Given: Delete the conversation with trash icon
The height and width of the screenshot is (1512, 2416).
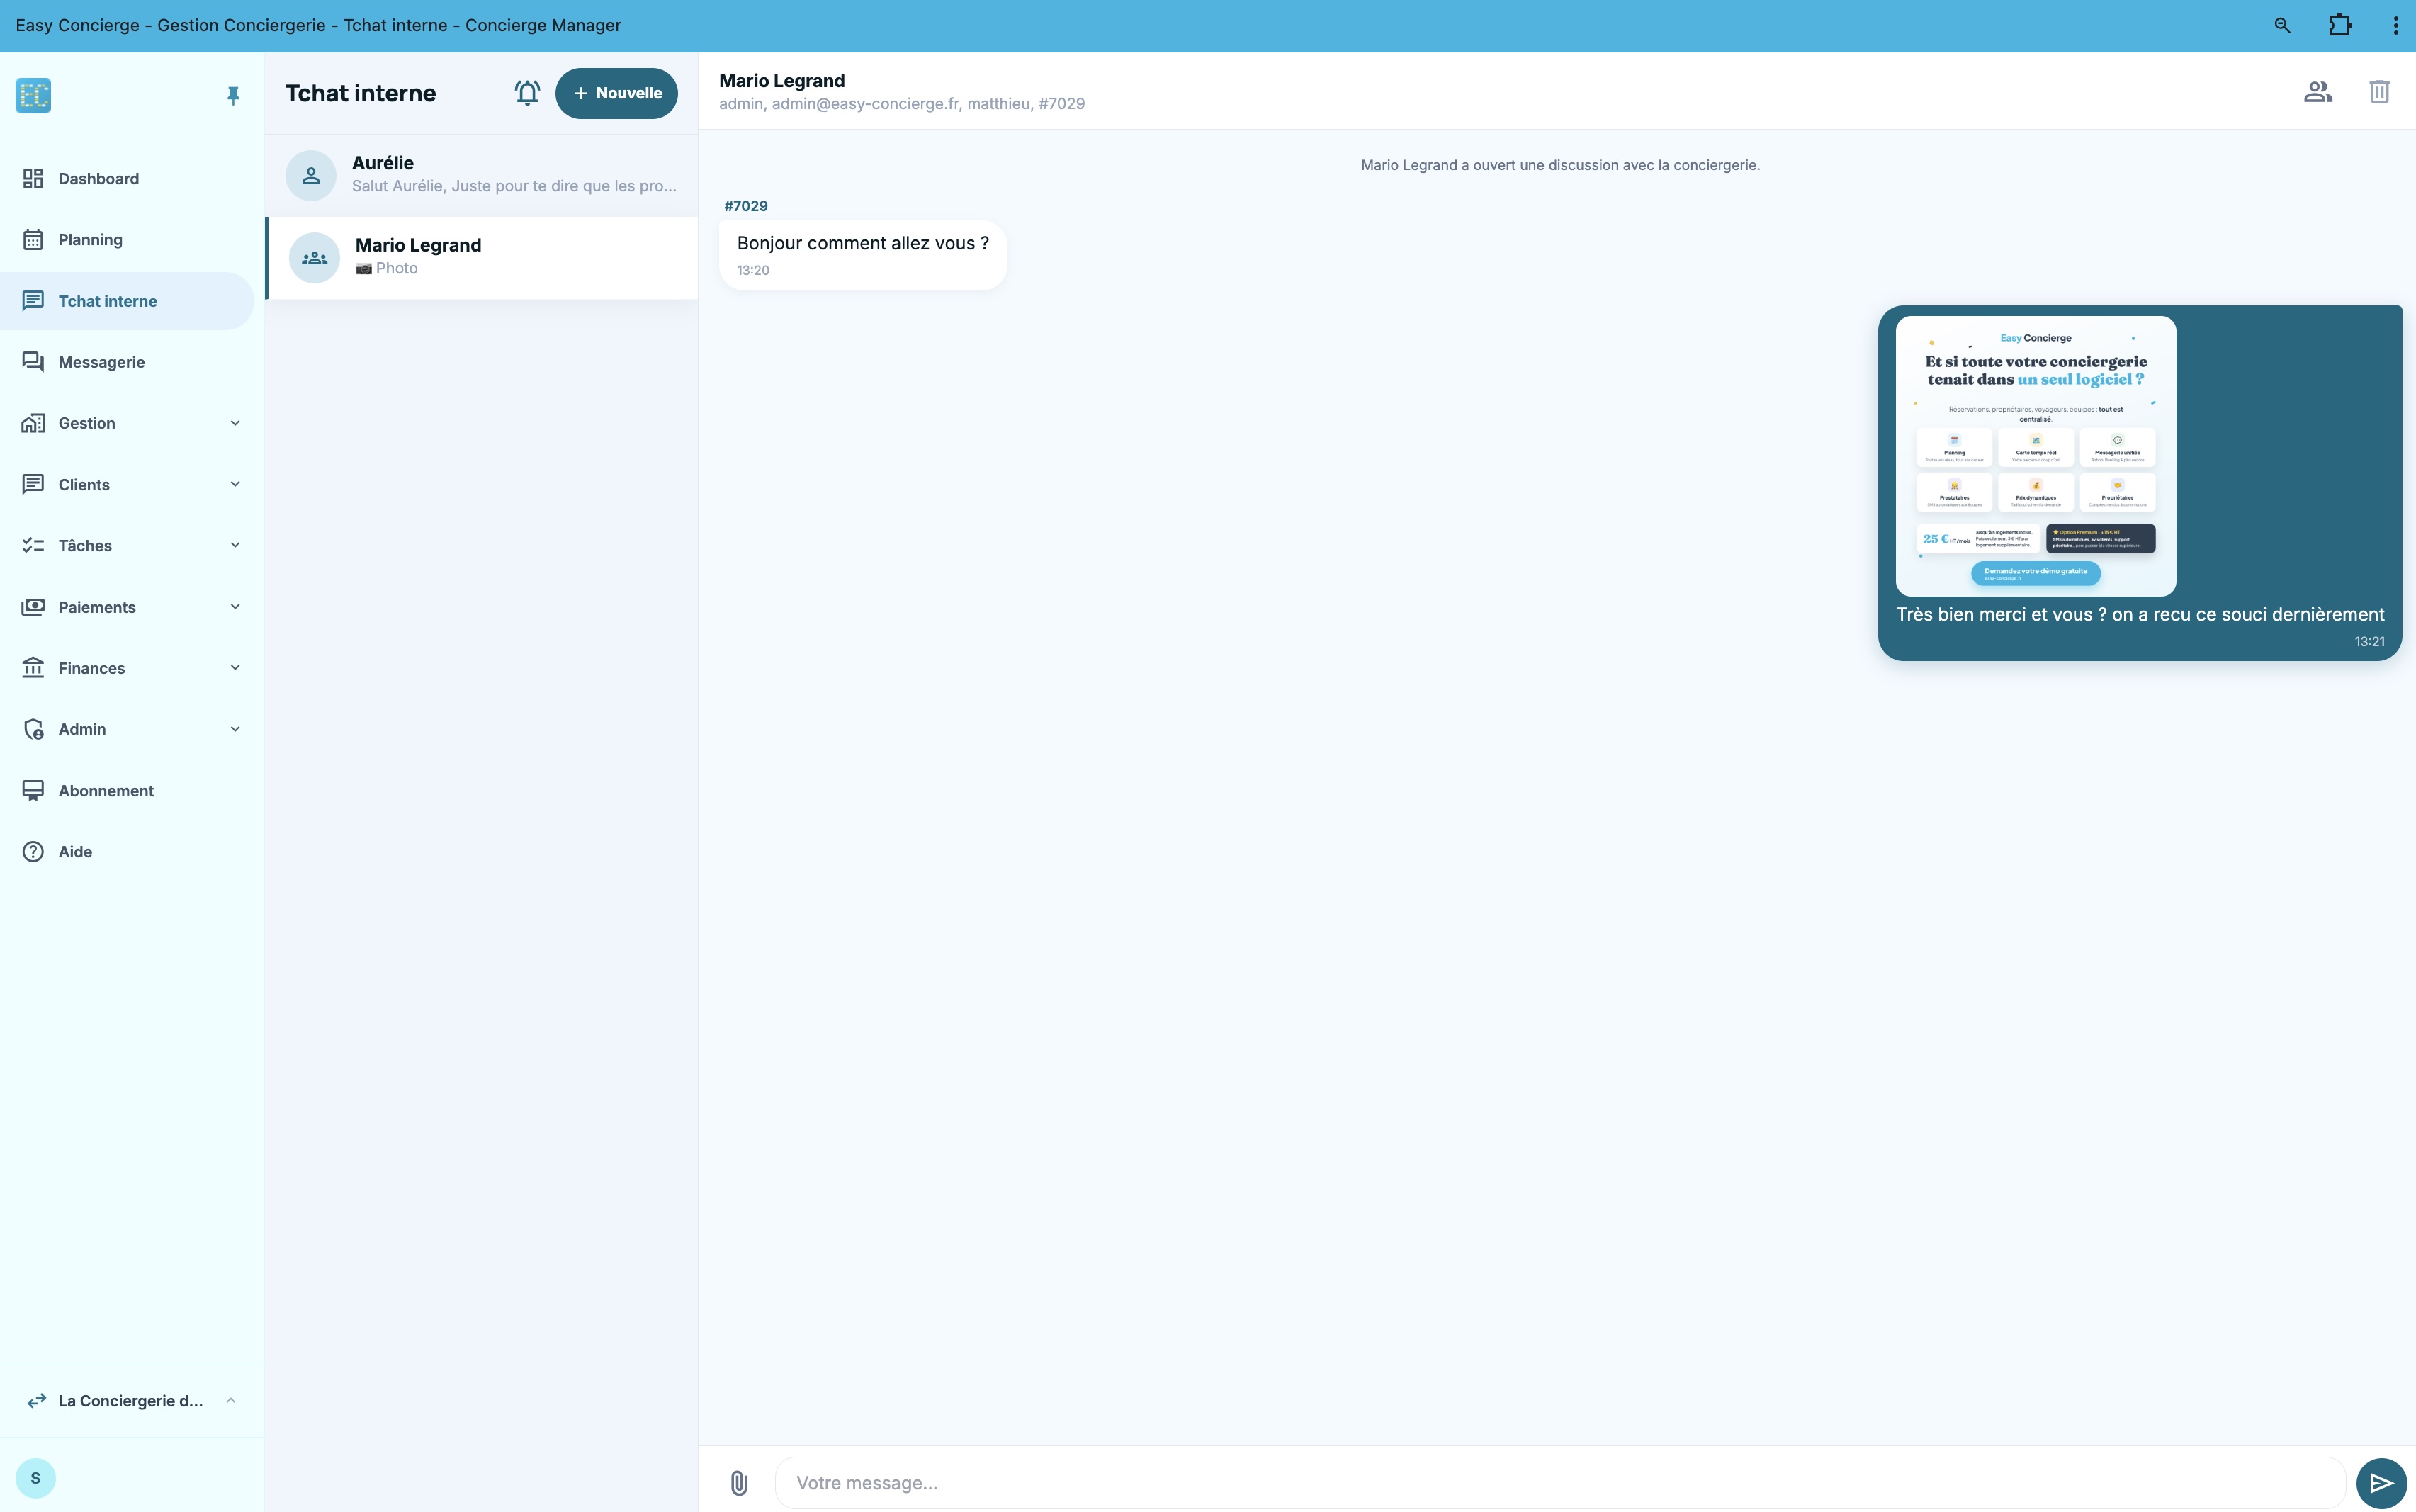Looking at the screenshot, I should pyautogui.click(x=2379, y=92).
